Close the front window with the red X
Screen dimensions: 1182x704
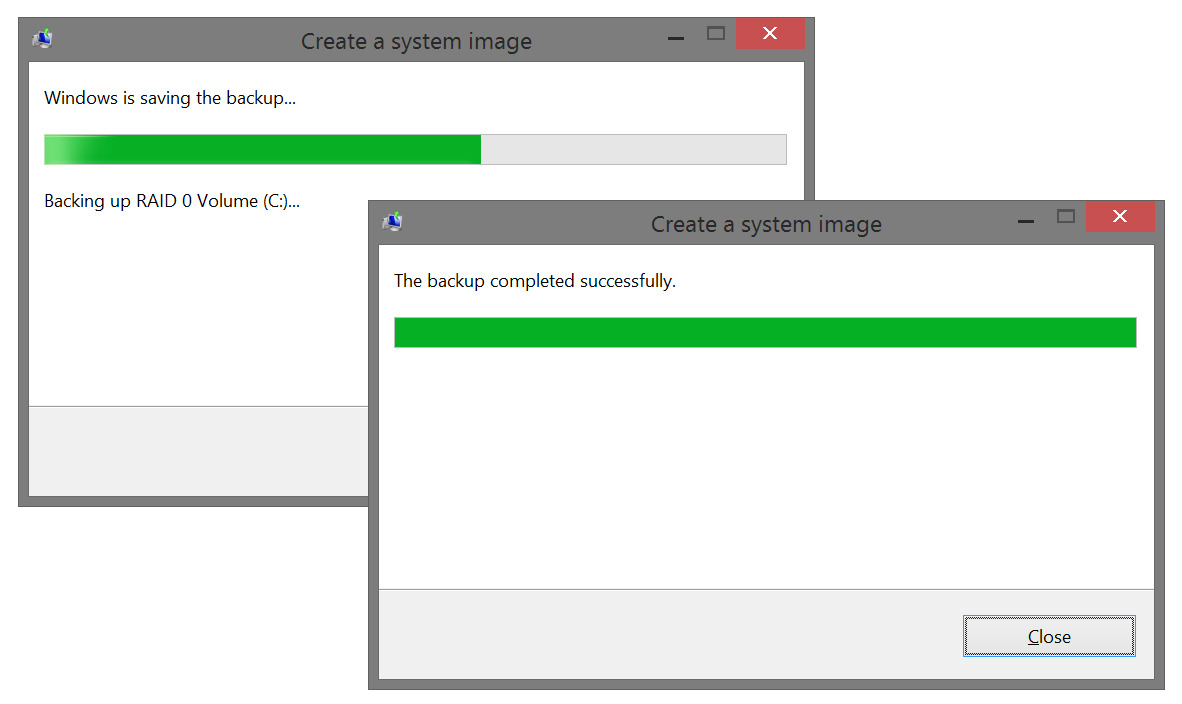click(1119, 216)
